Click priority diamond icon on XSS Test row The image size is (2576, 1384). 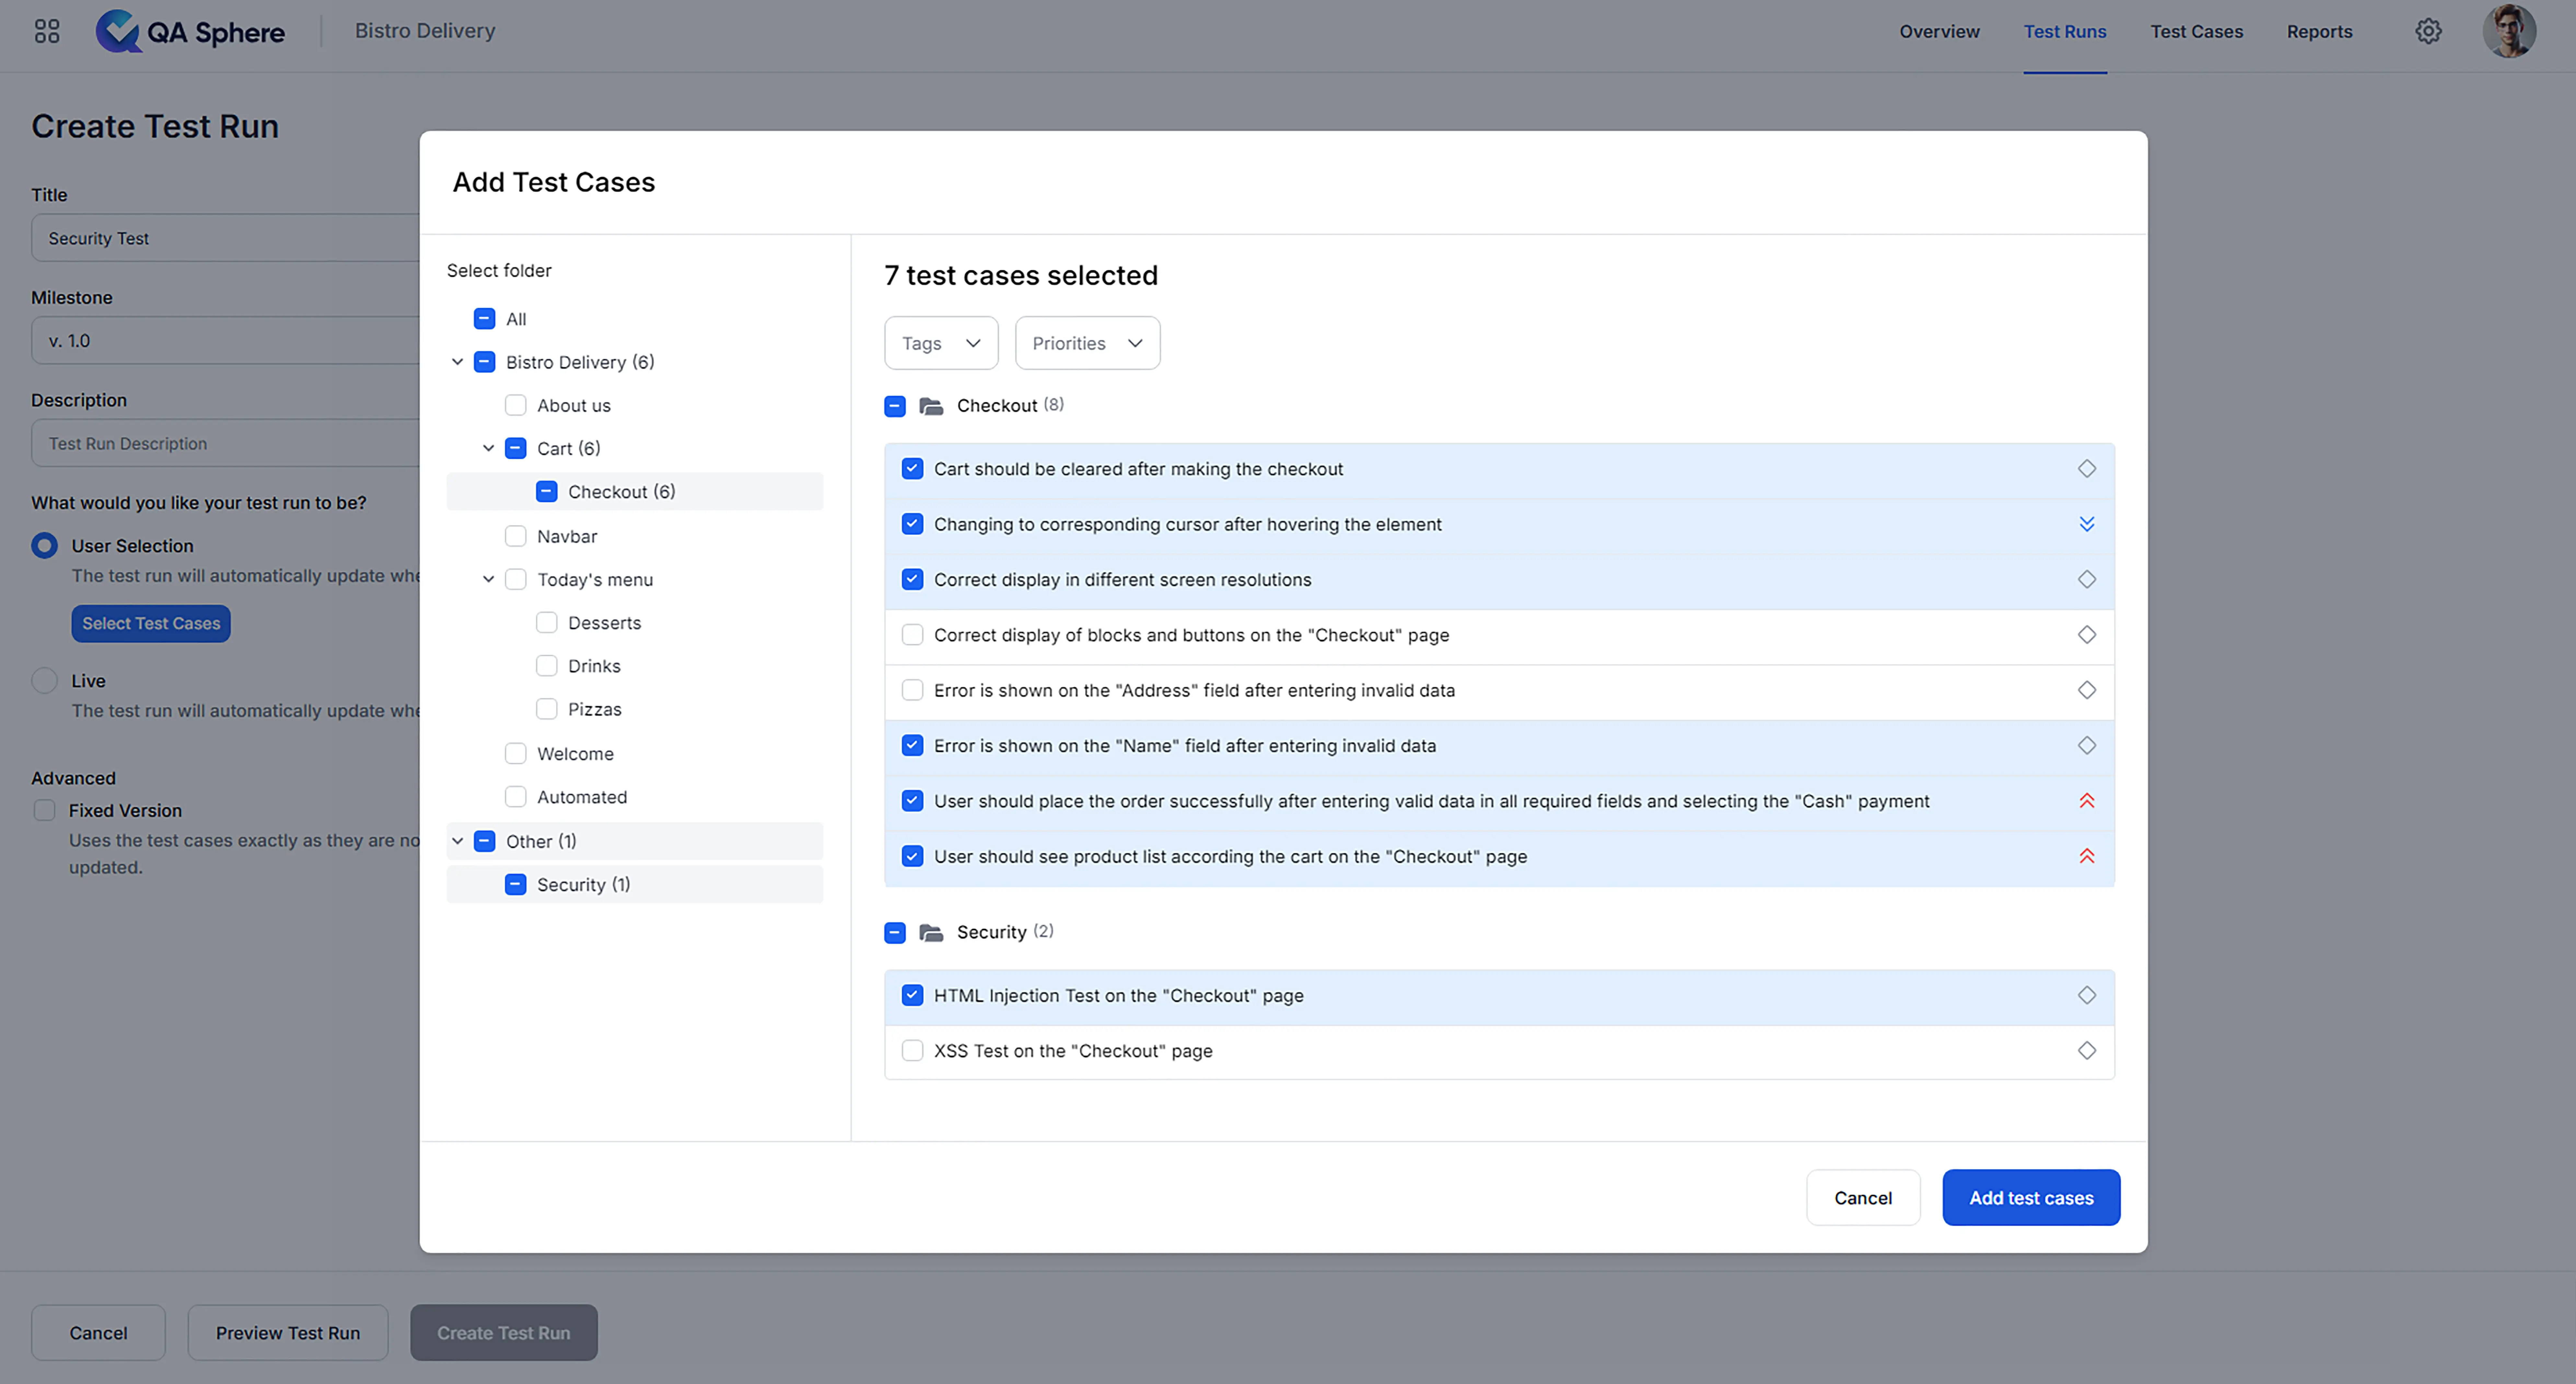pos(2086,1051)
